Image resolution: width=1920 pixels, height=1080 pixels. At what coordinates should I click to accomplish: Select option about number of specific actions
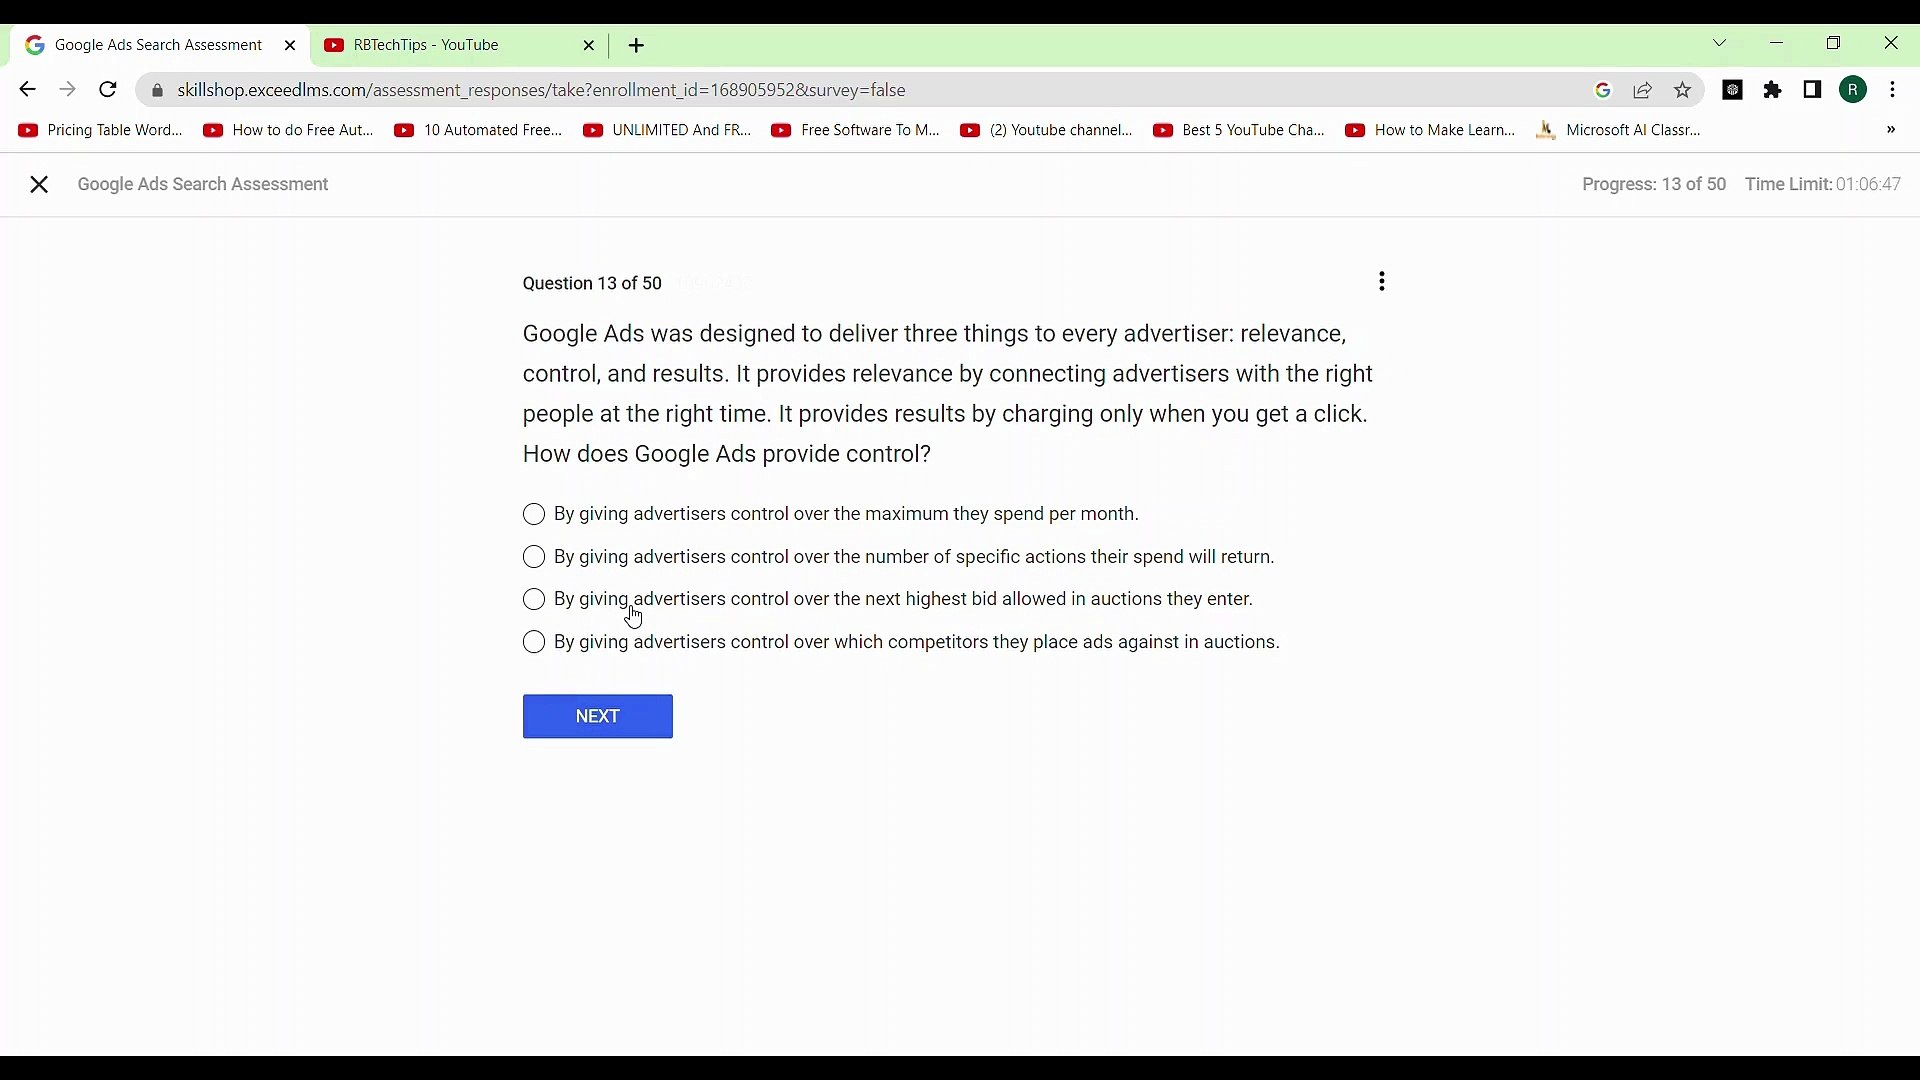[x=534, y=557]
